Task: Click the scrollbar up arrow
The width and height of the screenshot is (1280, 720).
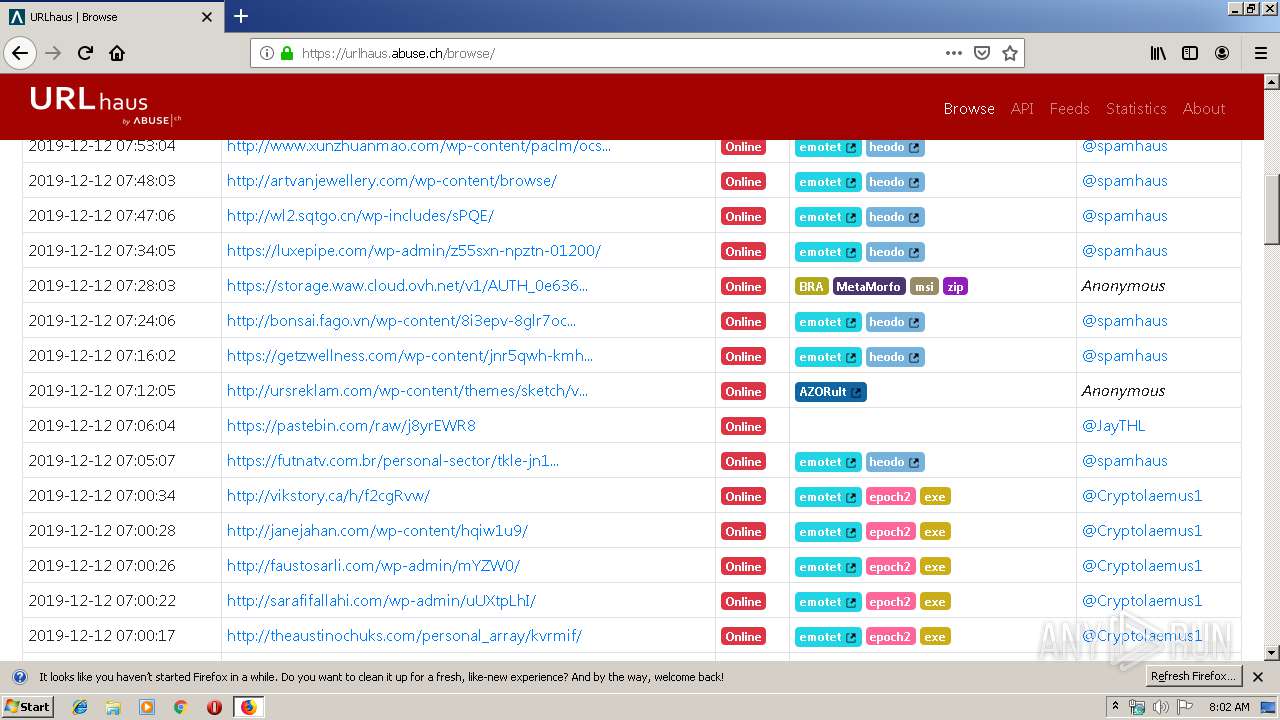Action: coord(1271,82)
